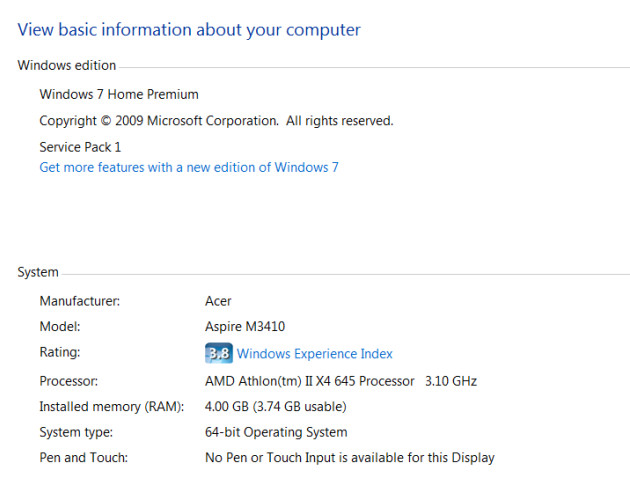The width and height of the screenshot is (630, 488).
Task: Select the Windows edition section header
Action: [67, 66]
